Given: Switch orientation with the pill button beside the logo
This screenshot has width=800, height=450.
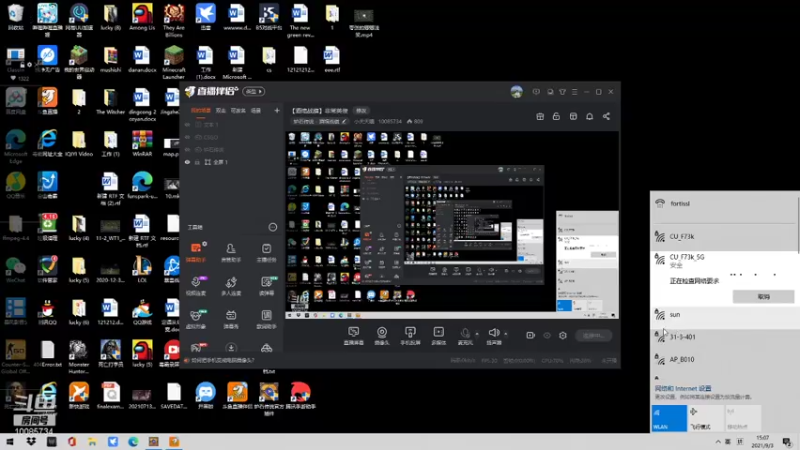Looking at the screenshot, I should (254, 91).
